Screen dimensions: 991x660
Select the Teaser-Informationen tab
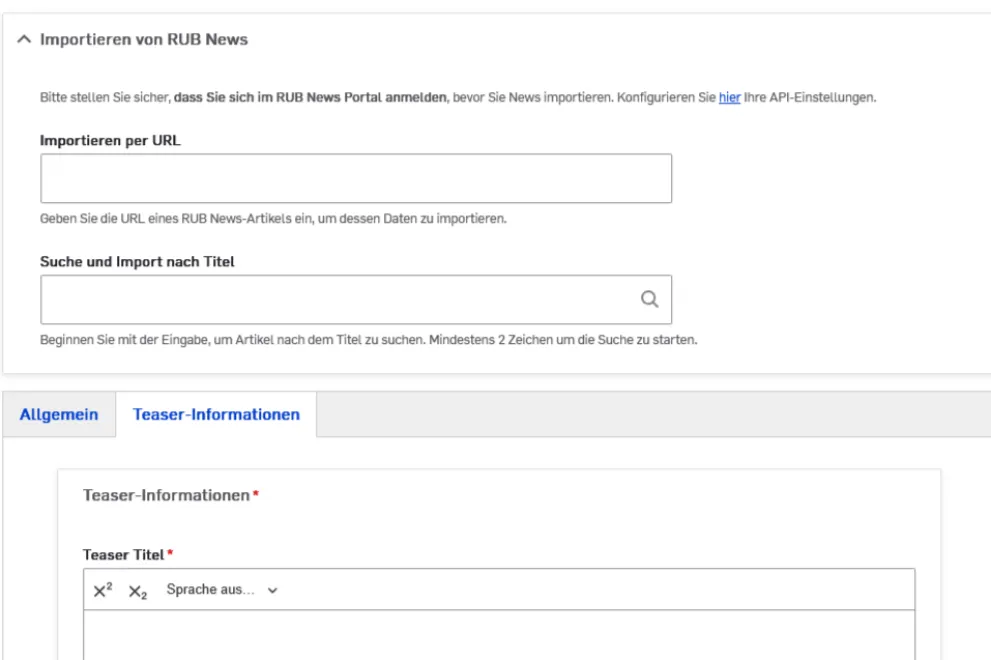click(x=215, y=412)
